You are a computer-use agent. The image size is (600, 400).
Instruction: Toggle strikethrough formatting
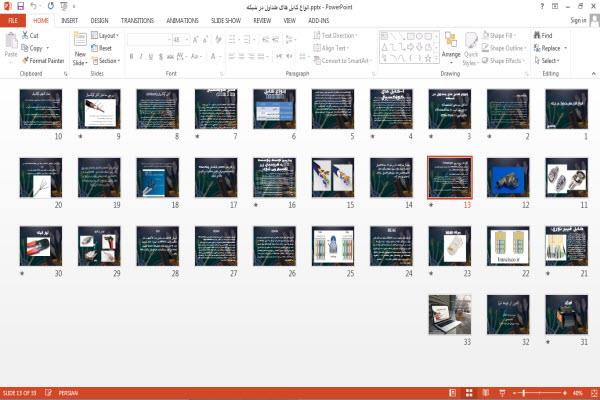tap(170, 57)
